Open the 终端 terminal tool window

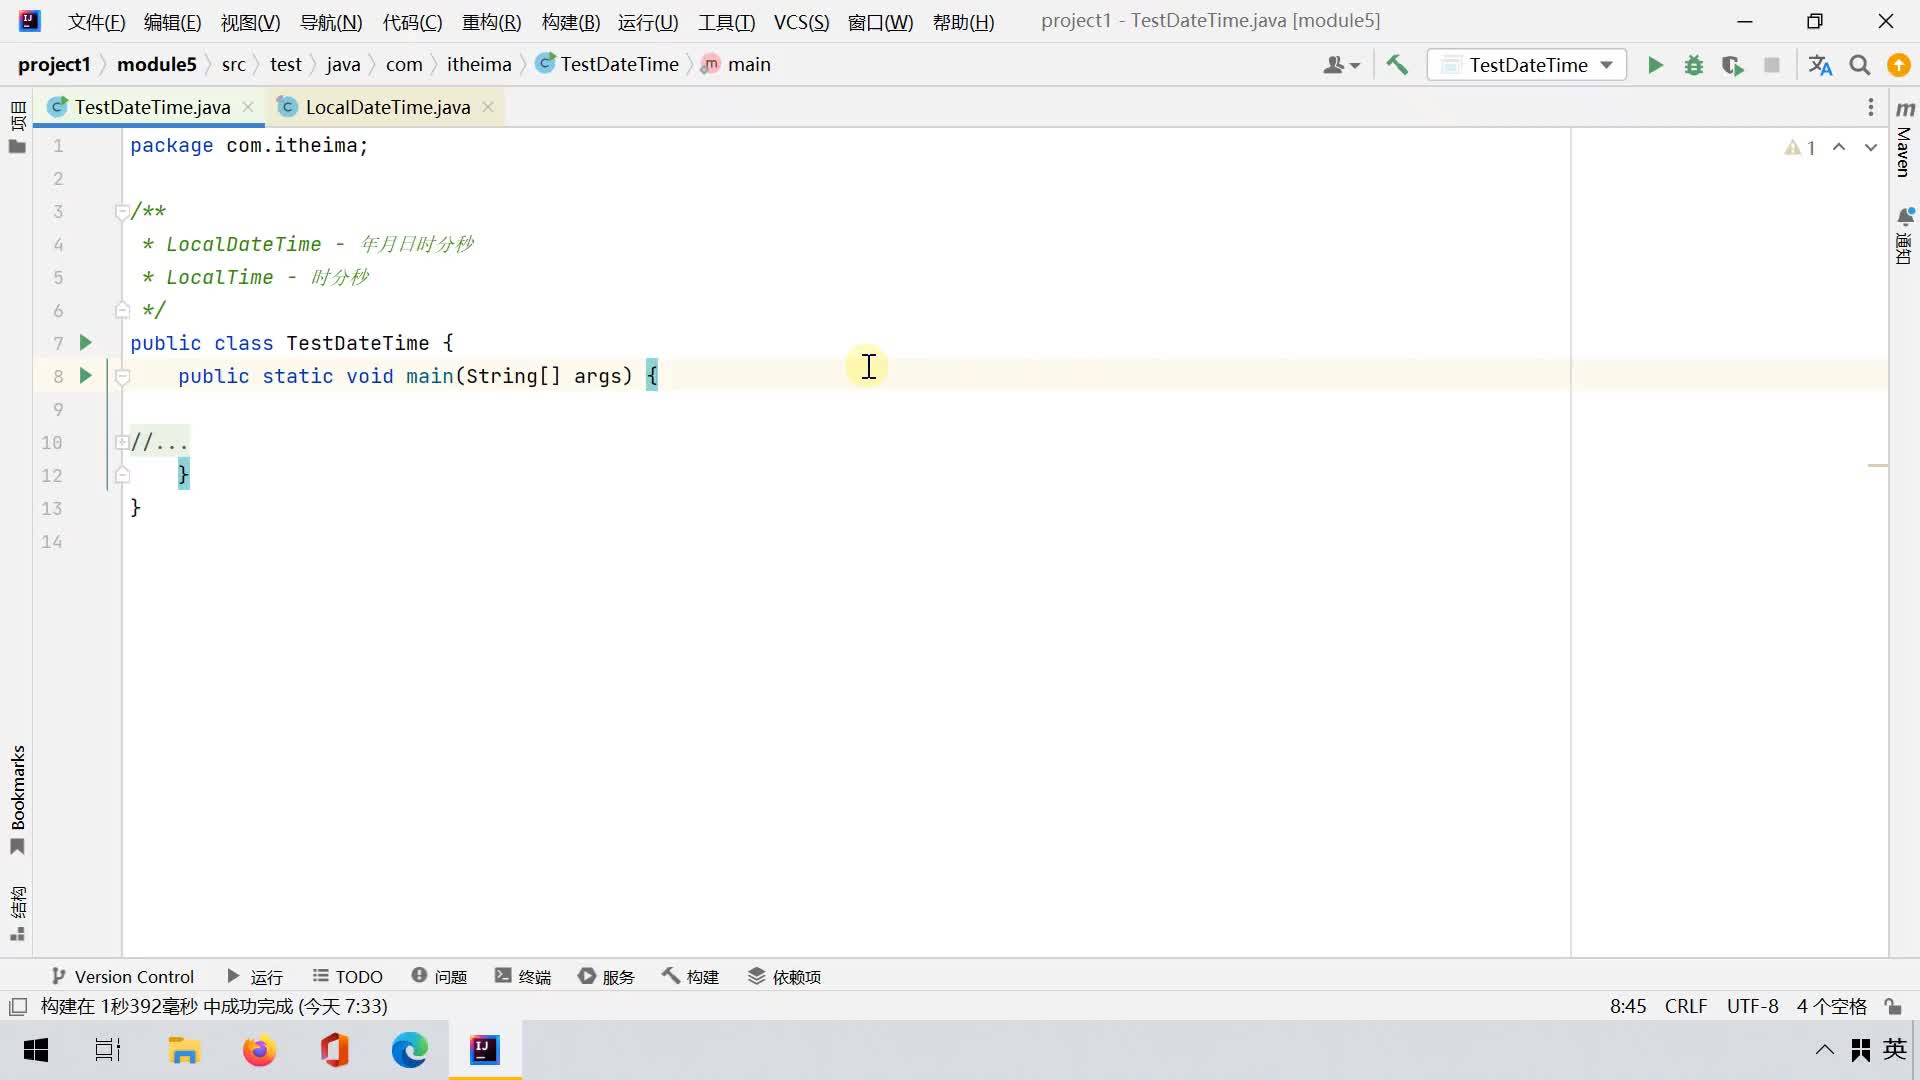tap(523, 977)
